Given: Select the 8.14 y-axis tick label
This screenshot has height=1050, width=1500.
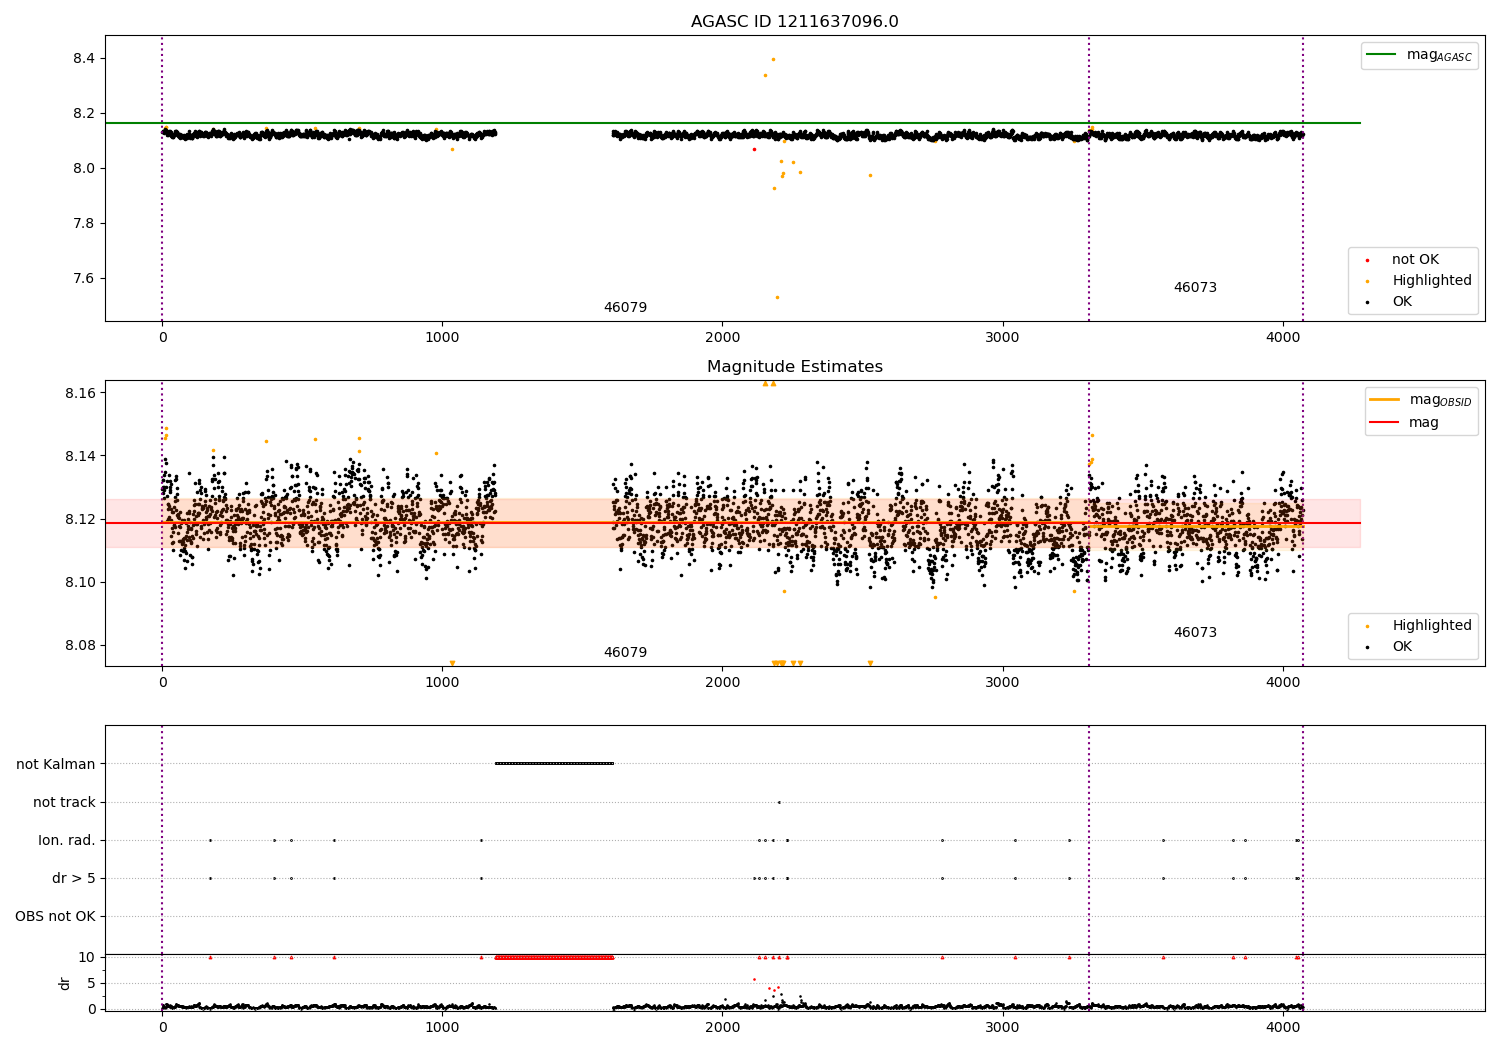Looking at the screenshot, I should pyautogui.click(x=80, y=456).
